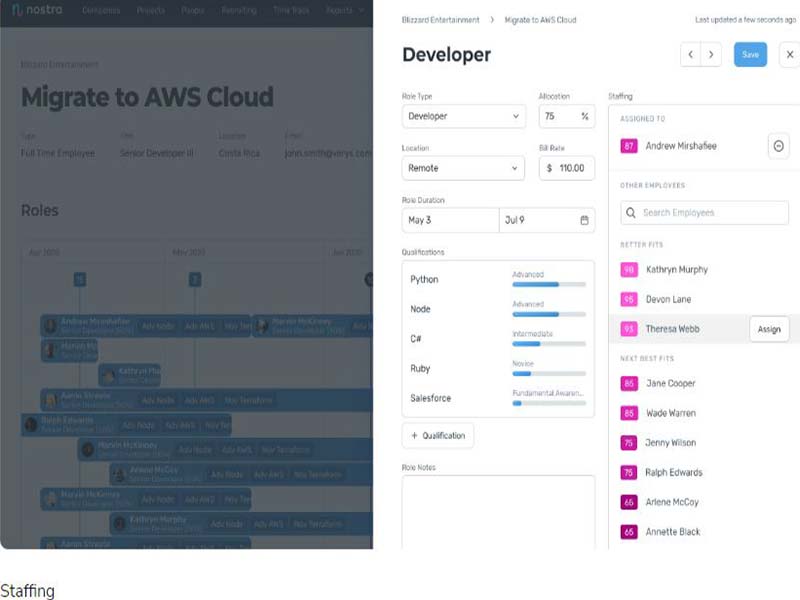Assign Theresa Webb to the role
The image size is (800, 600).
(768, 329)
